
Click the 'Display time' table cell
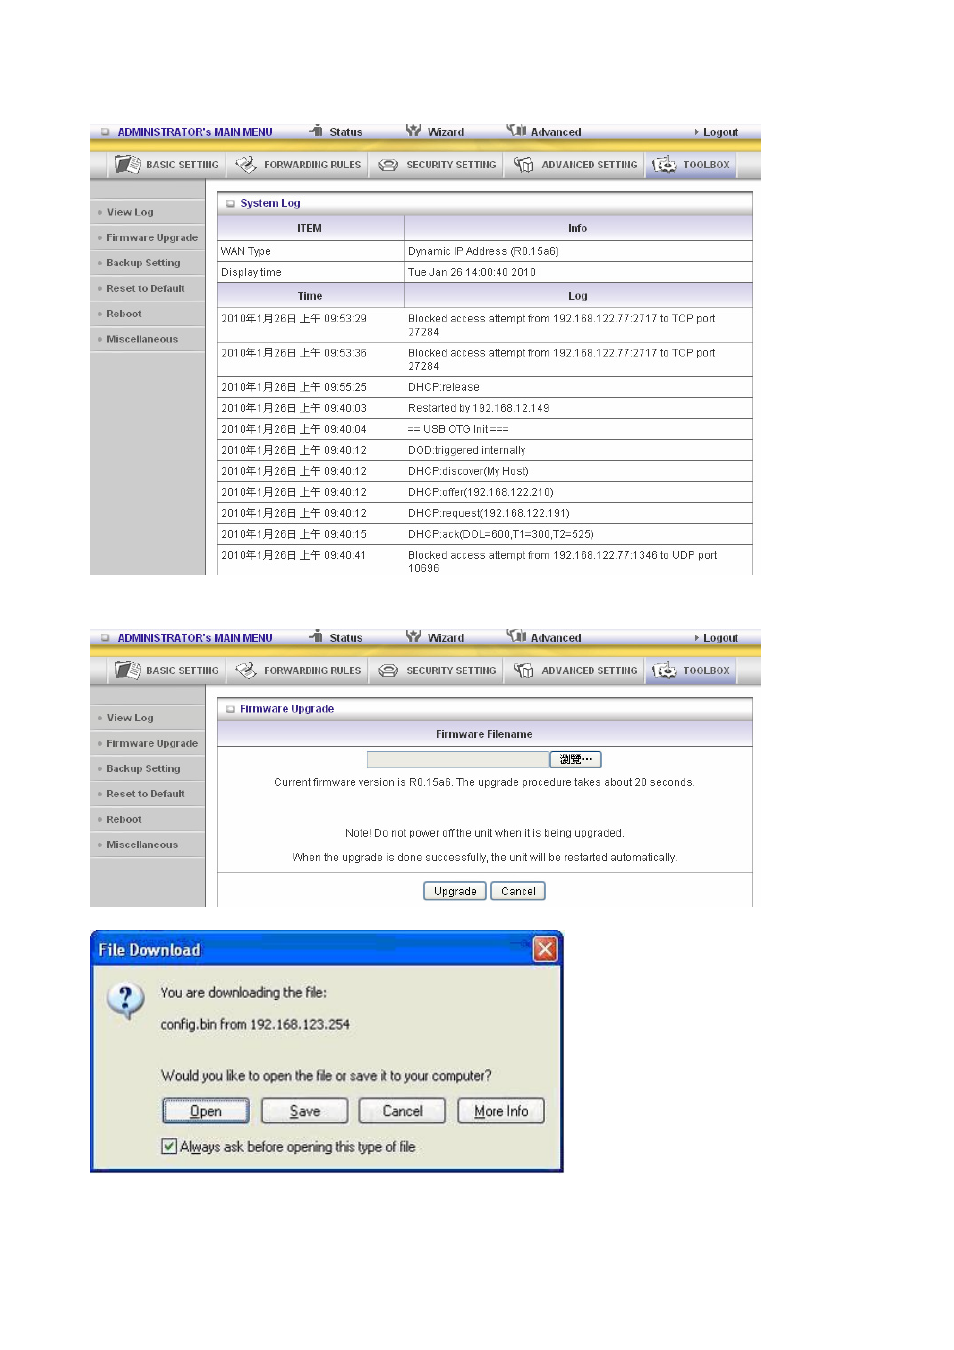click(x=311, y=272)
